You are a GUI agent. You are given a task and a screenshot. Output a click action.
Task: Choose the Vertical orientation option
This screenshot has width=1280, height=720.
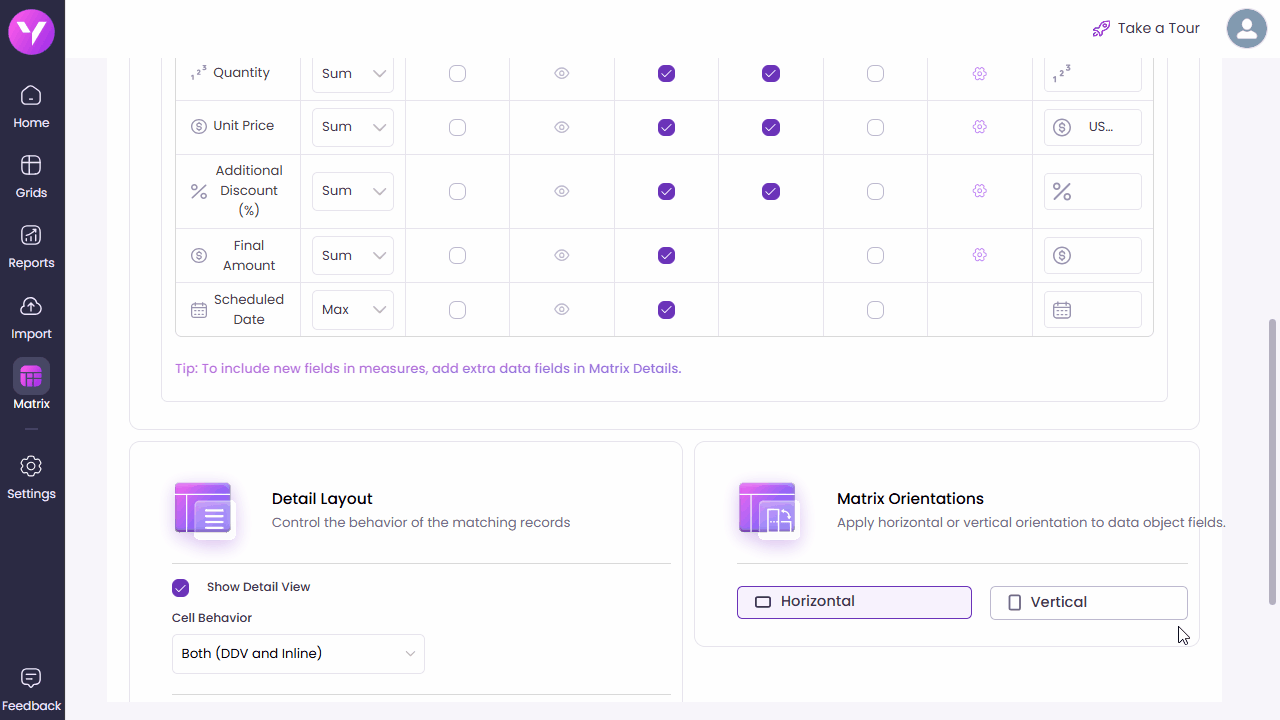[1088, 603]
